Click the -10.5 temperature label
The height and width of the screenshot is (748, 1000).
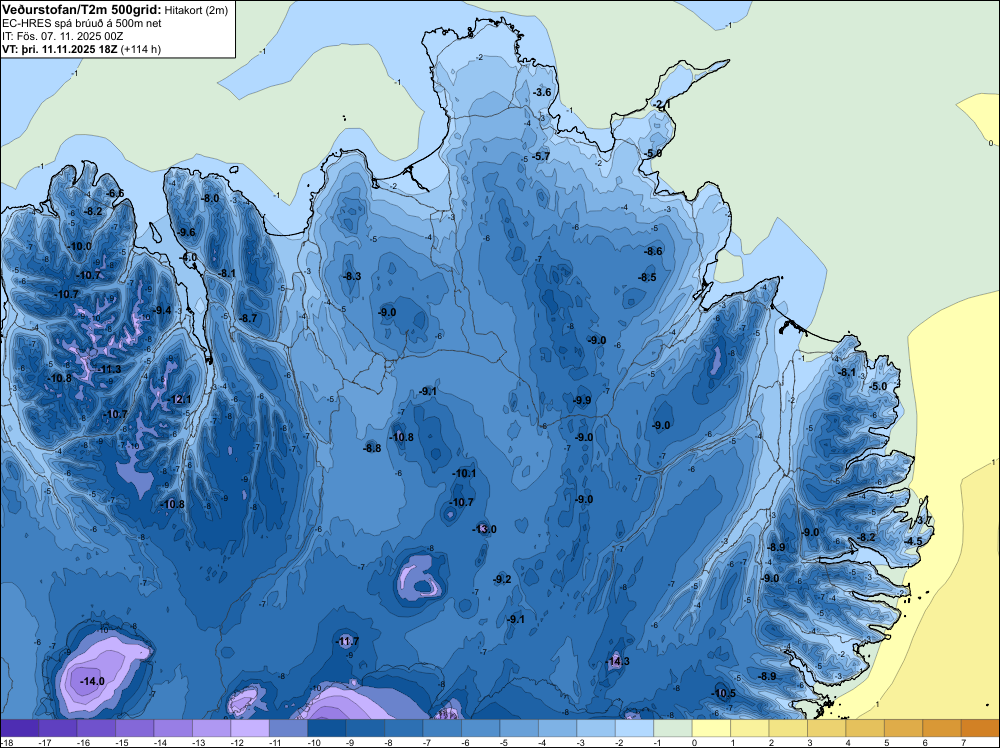[723, 693]
